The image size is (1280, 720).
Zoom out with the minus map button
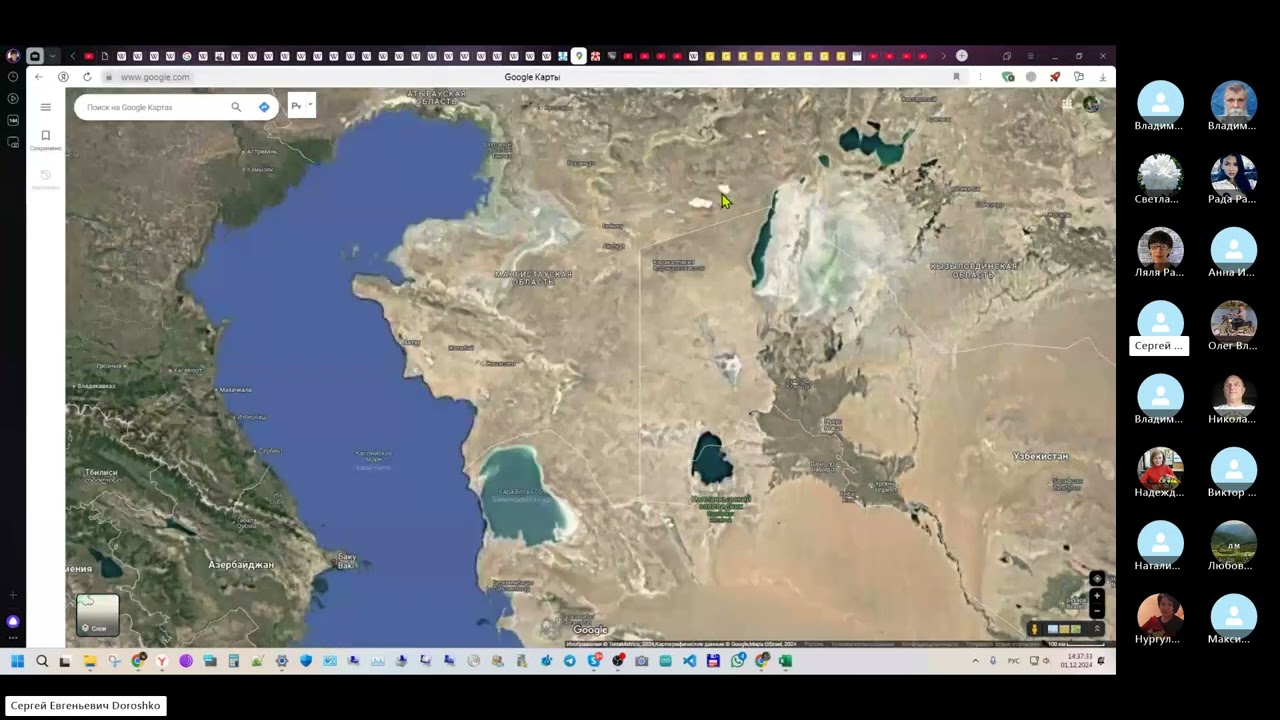[1097, 610]
